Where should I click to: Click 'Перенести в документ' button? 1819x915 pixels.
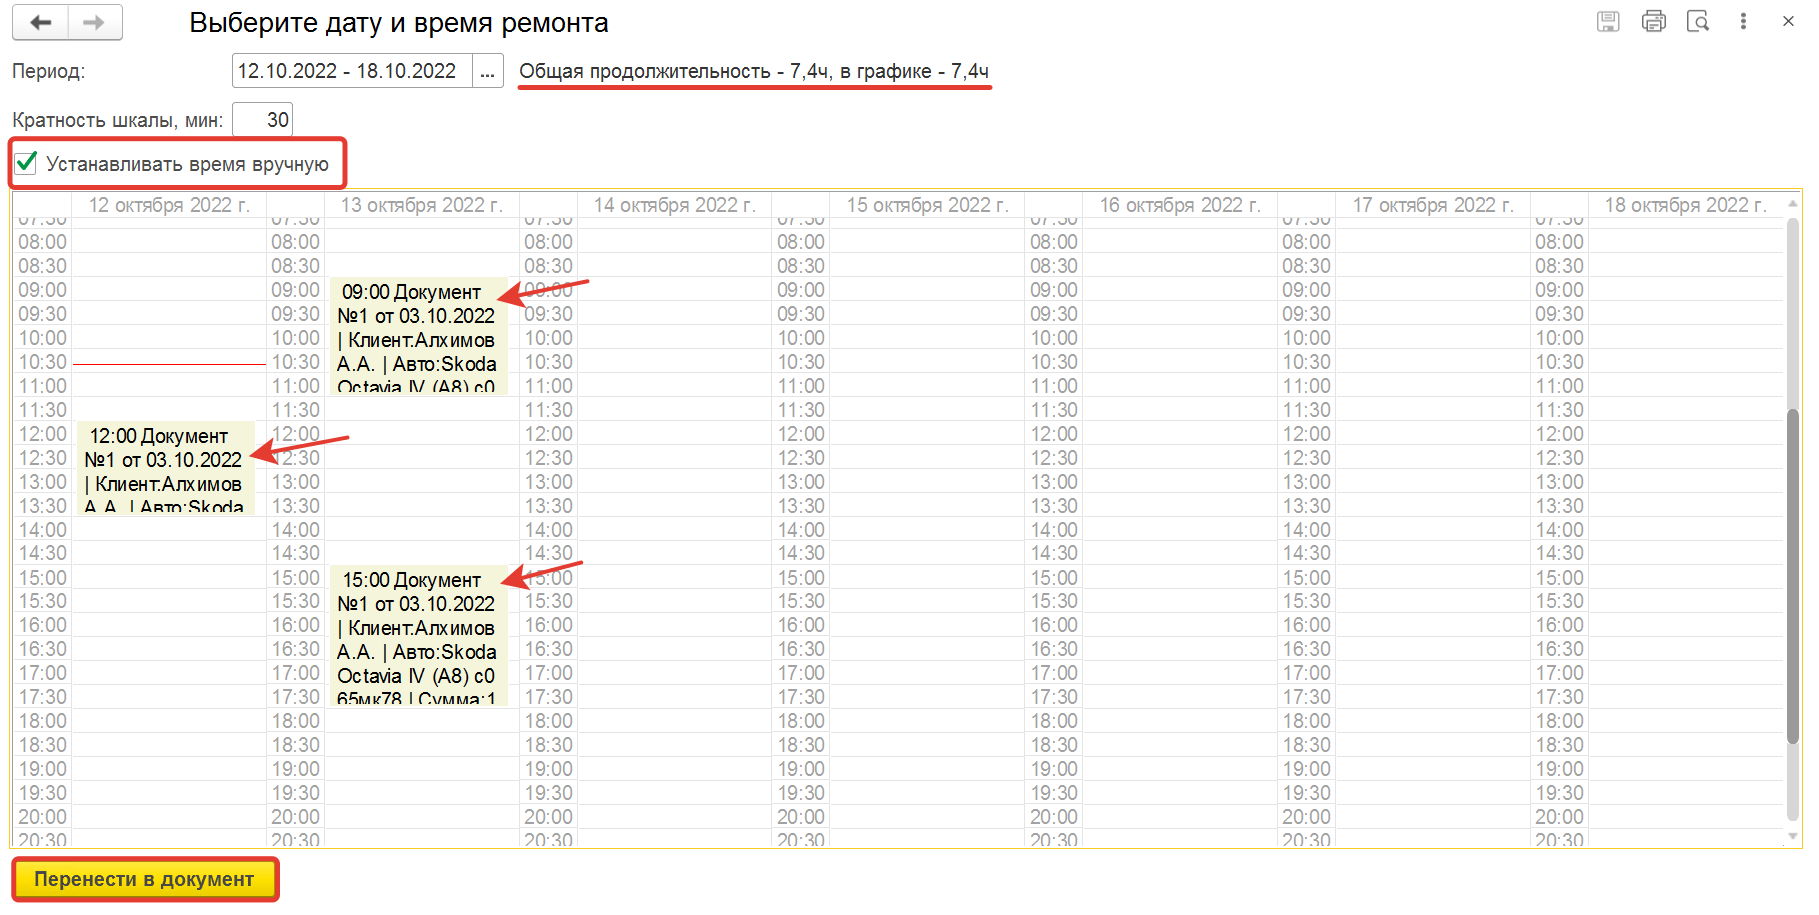[x=145, y=879]
